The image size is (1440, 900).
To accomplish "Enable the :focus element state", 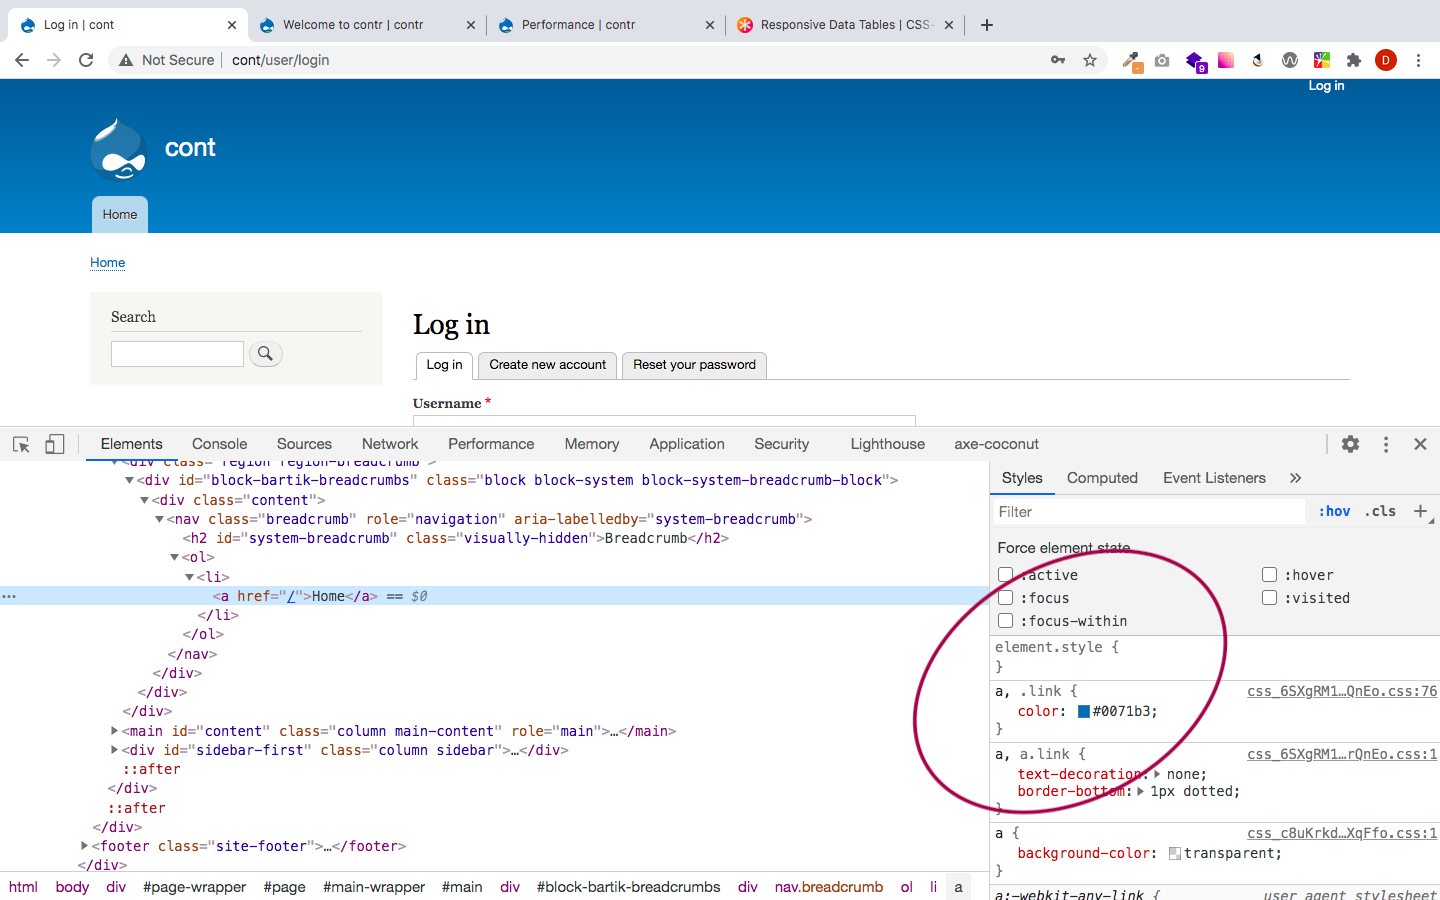I will [x=1005, y=597].
